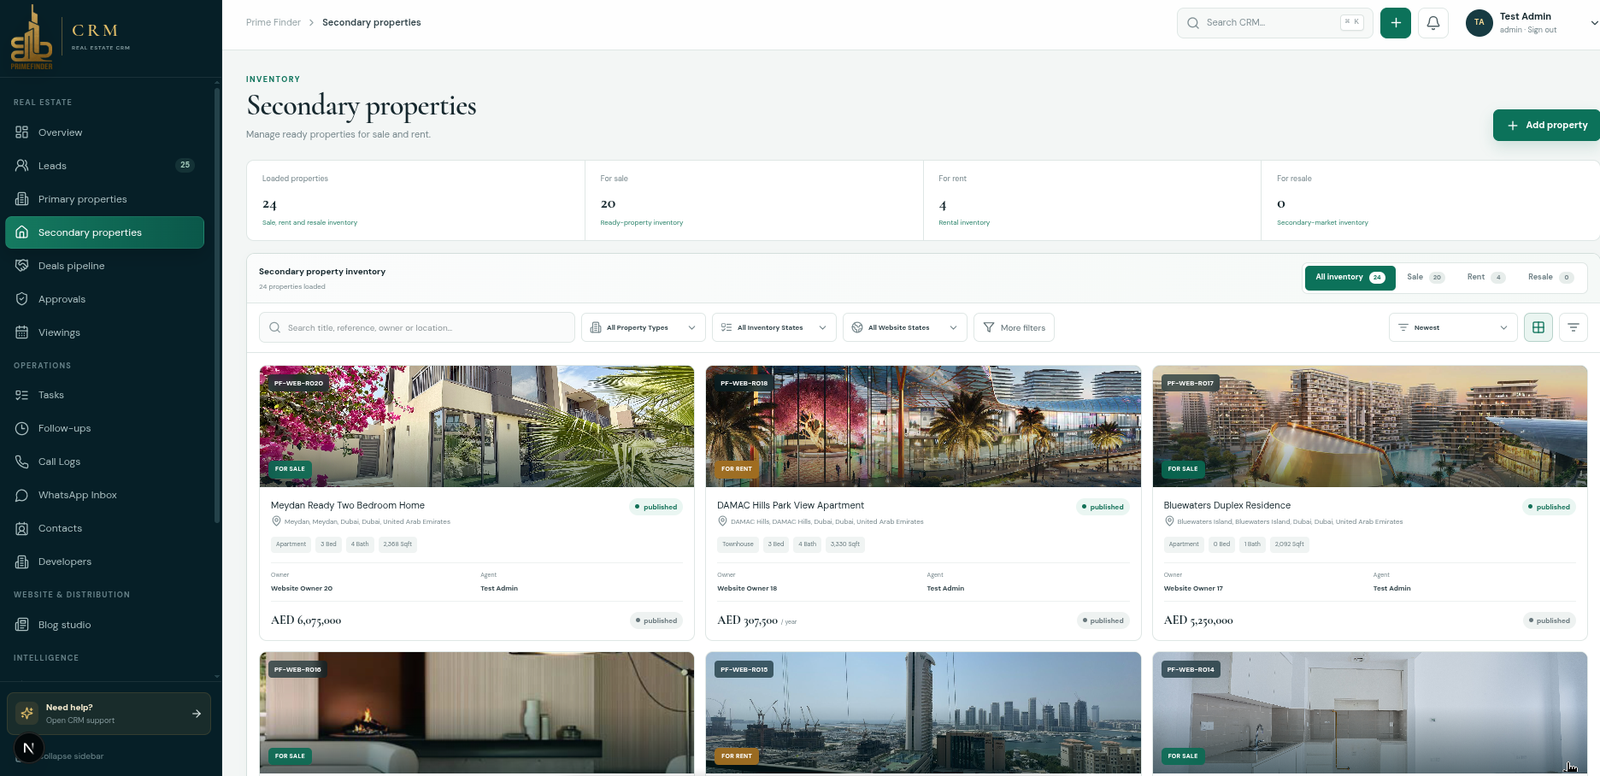This screenshot has width=1600, height=776.
Task: Open the PF-WEB-R016 fireplace photo
Action: click(477, 713)
